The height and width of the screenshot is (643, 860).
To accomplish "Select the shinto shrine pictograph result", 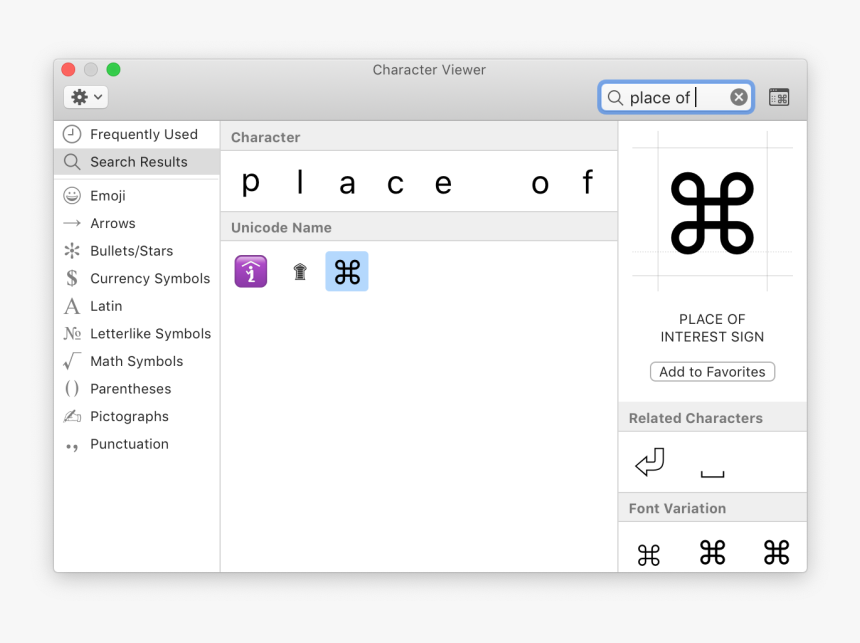I will [x=299, y=271].
